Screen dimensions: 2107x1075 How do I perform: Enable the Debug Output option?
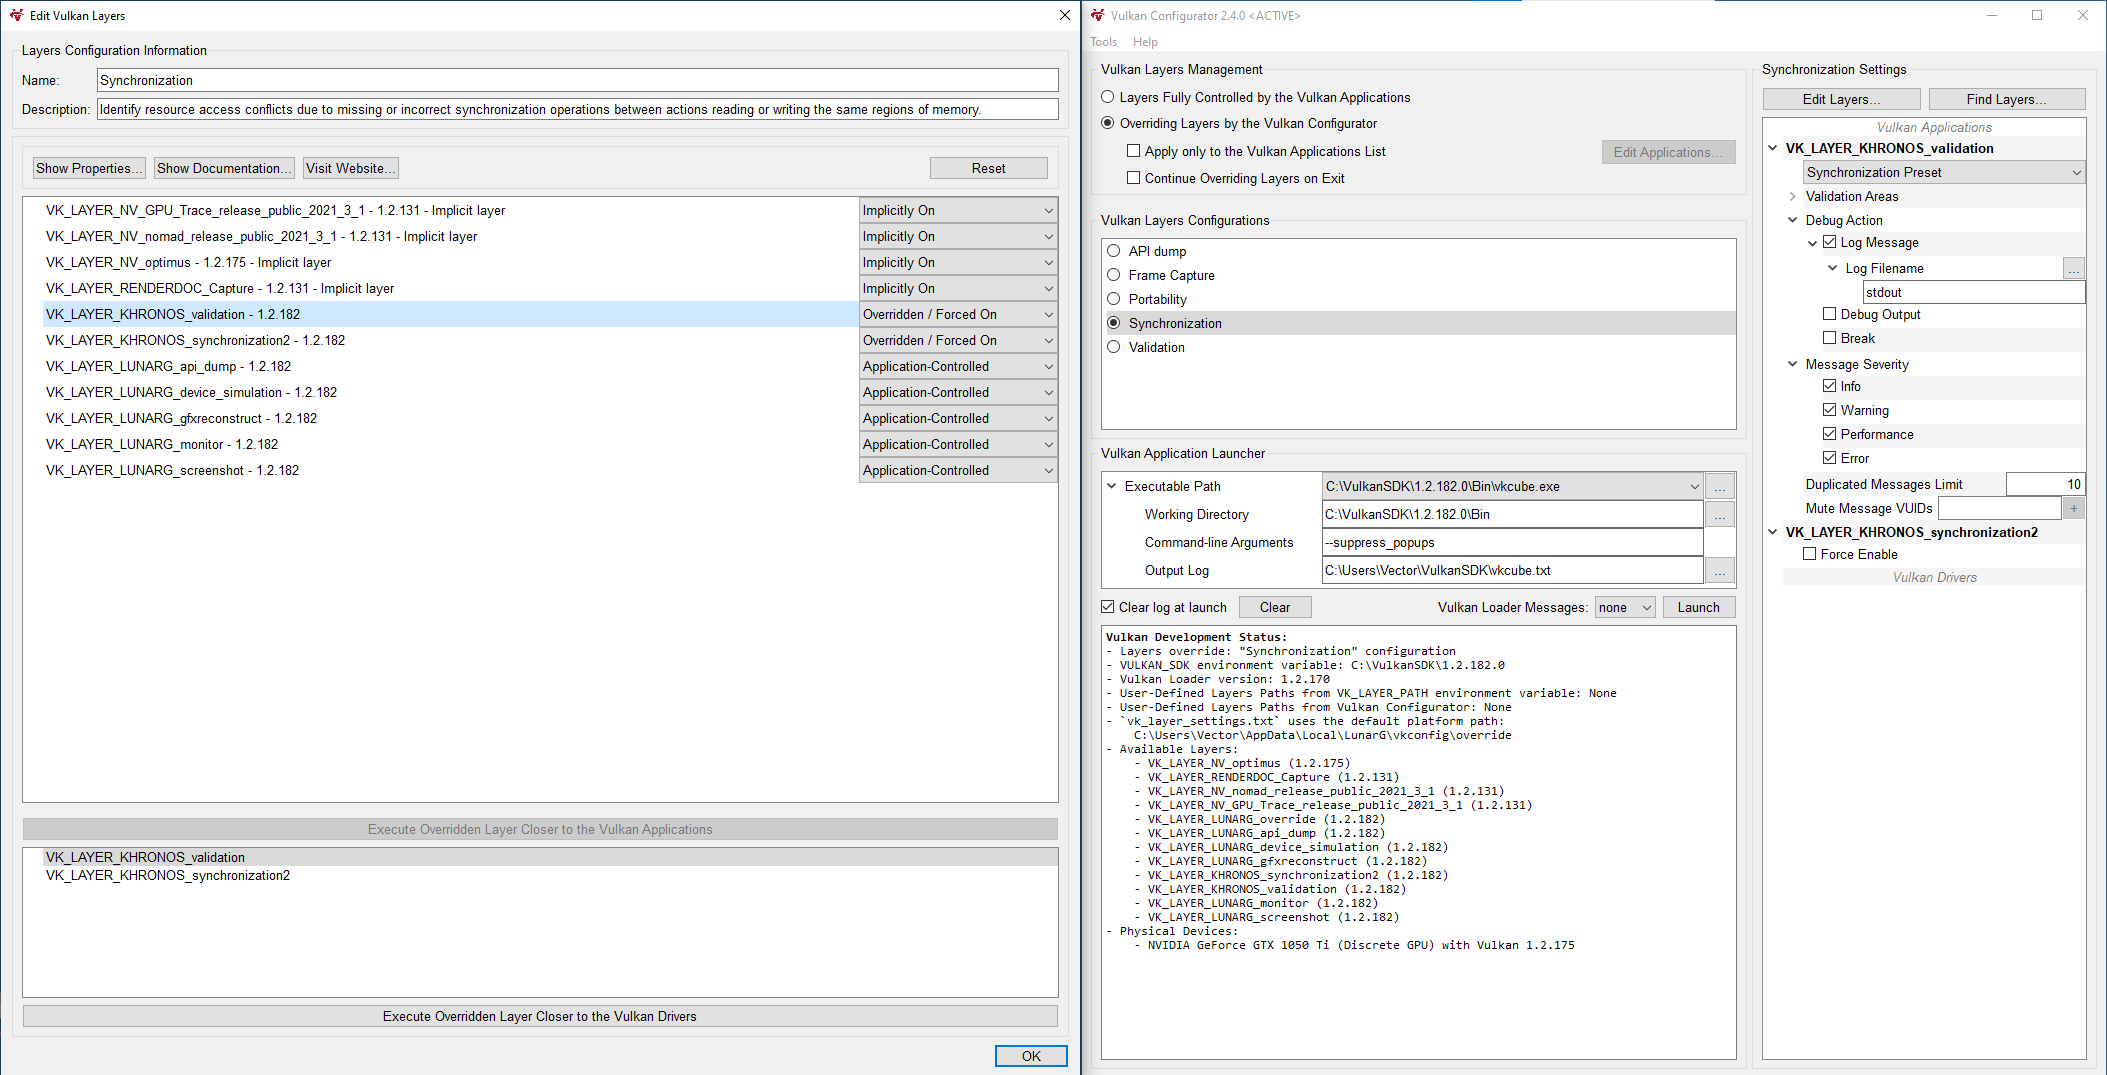point(1827,314)
